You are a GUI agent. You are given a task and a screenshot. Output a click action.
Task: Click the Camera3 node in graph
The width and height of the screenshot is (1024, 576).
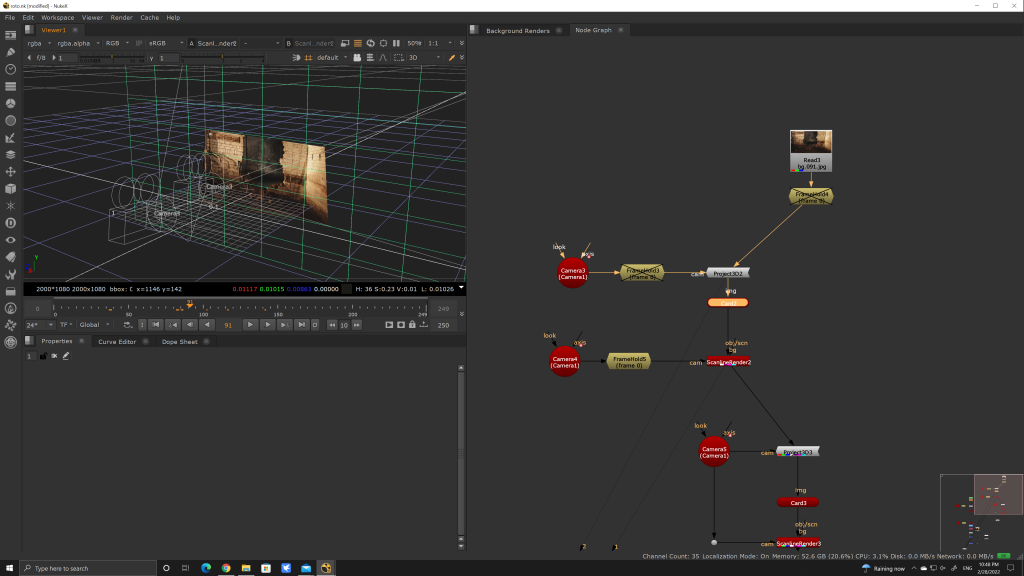pos(572,273)
